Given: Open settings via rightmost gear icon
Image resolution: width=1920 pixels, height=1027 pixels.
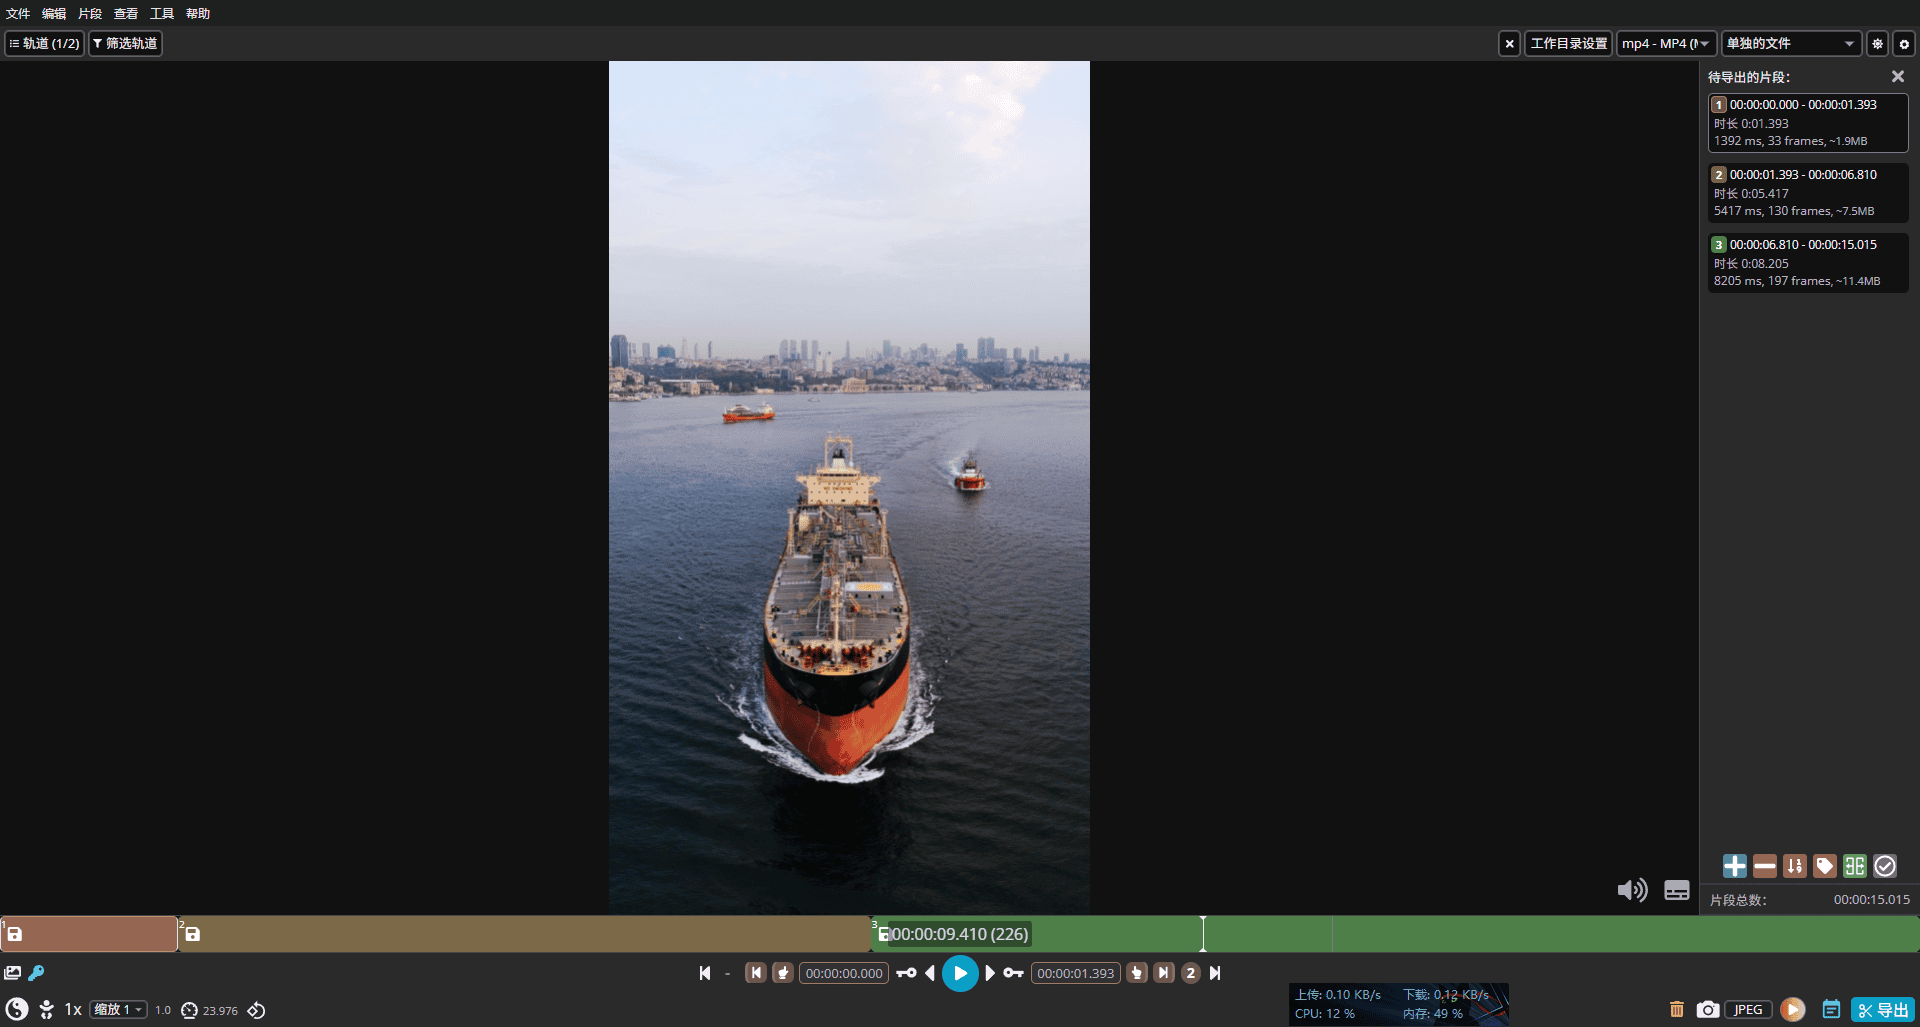Looking at the screenshot, I should (x=1904, y=44).
